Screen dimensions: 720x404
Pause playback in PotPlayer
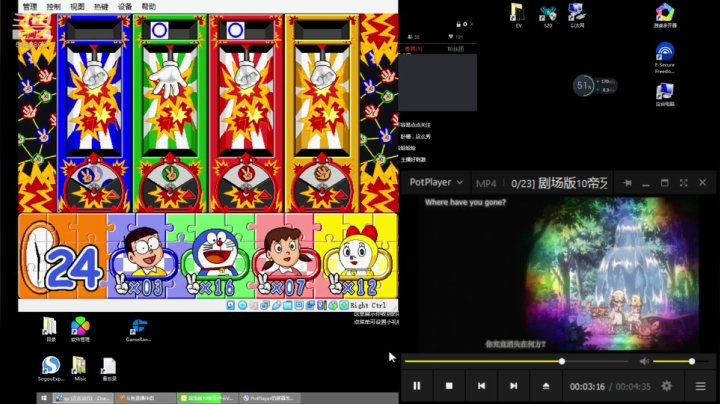416,386
